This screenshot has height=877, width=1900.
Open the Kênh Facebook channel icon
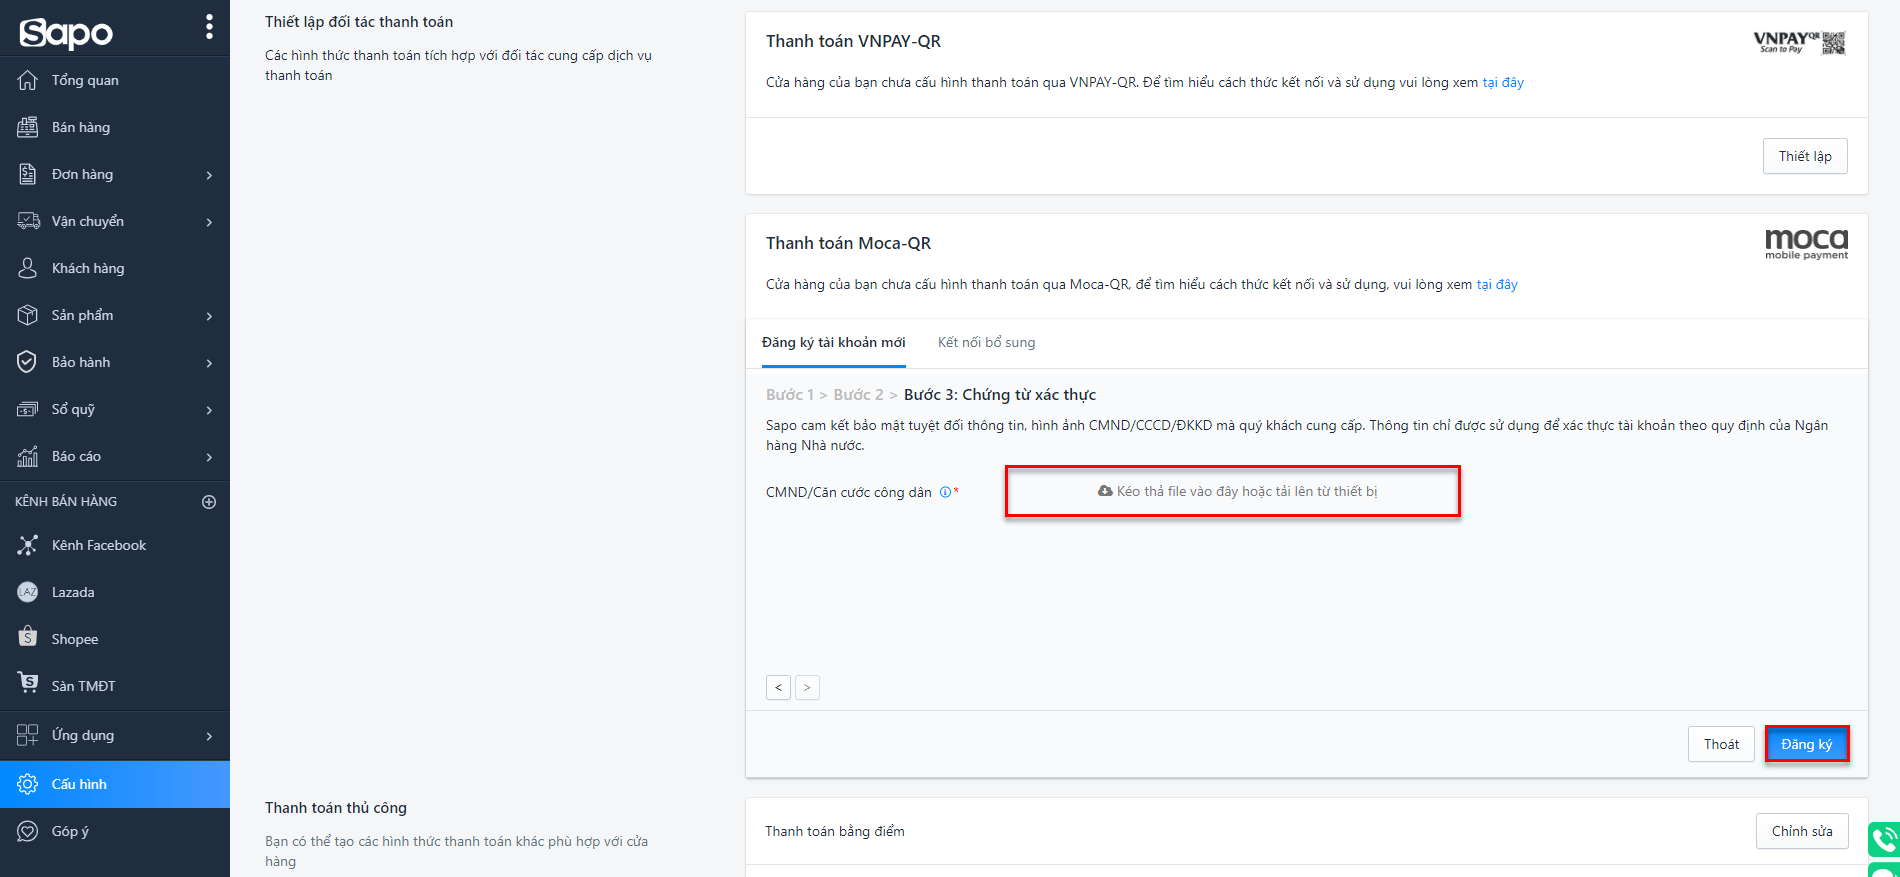[28, 545]
